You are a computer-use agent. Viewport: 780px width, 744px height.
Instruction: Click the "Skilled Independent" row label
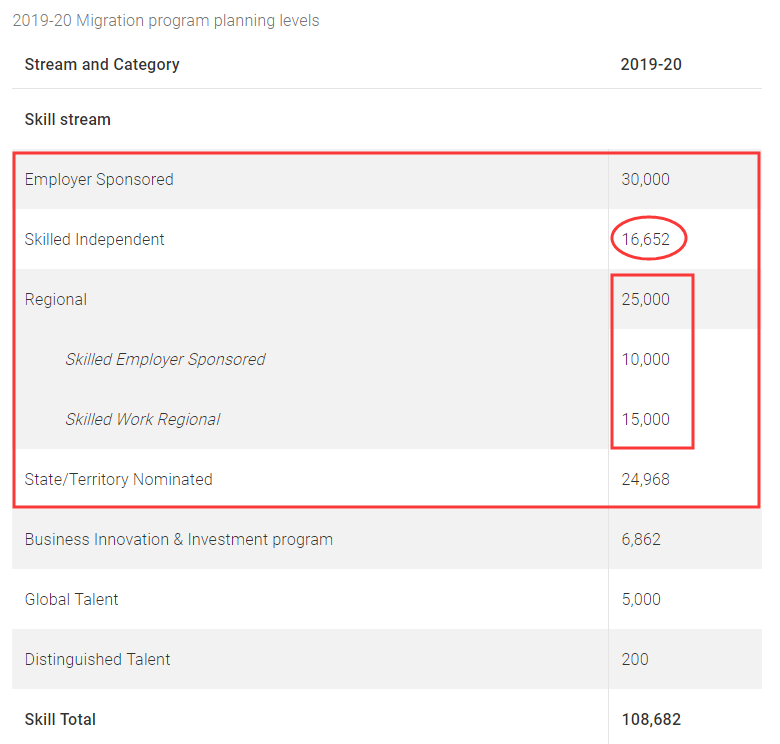(x=95, y=239)
